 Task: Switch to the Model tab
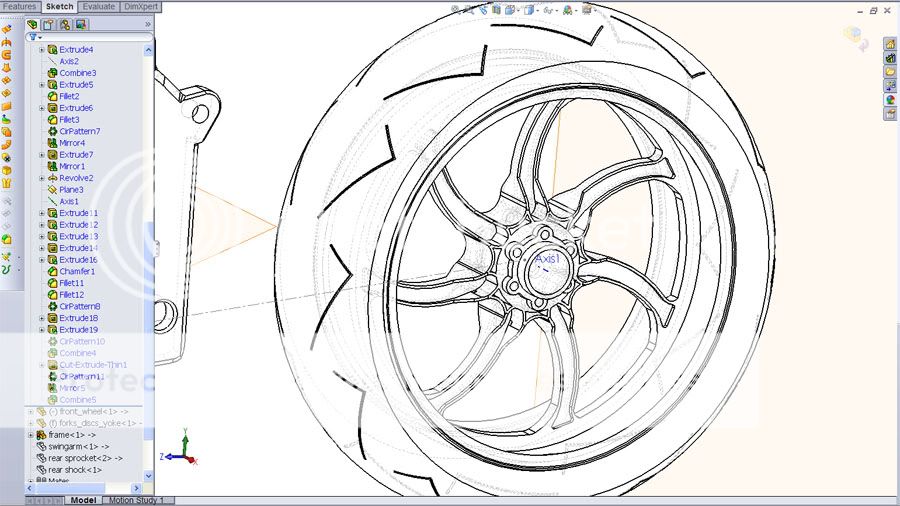83,500
